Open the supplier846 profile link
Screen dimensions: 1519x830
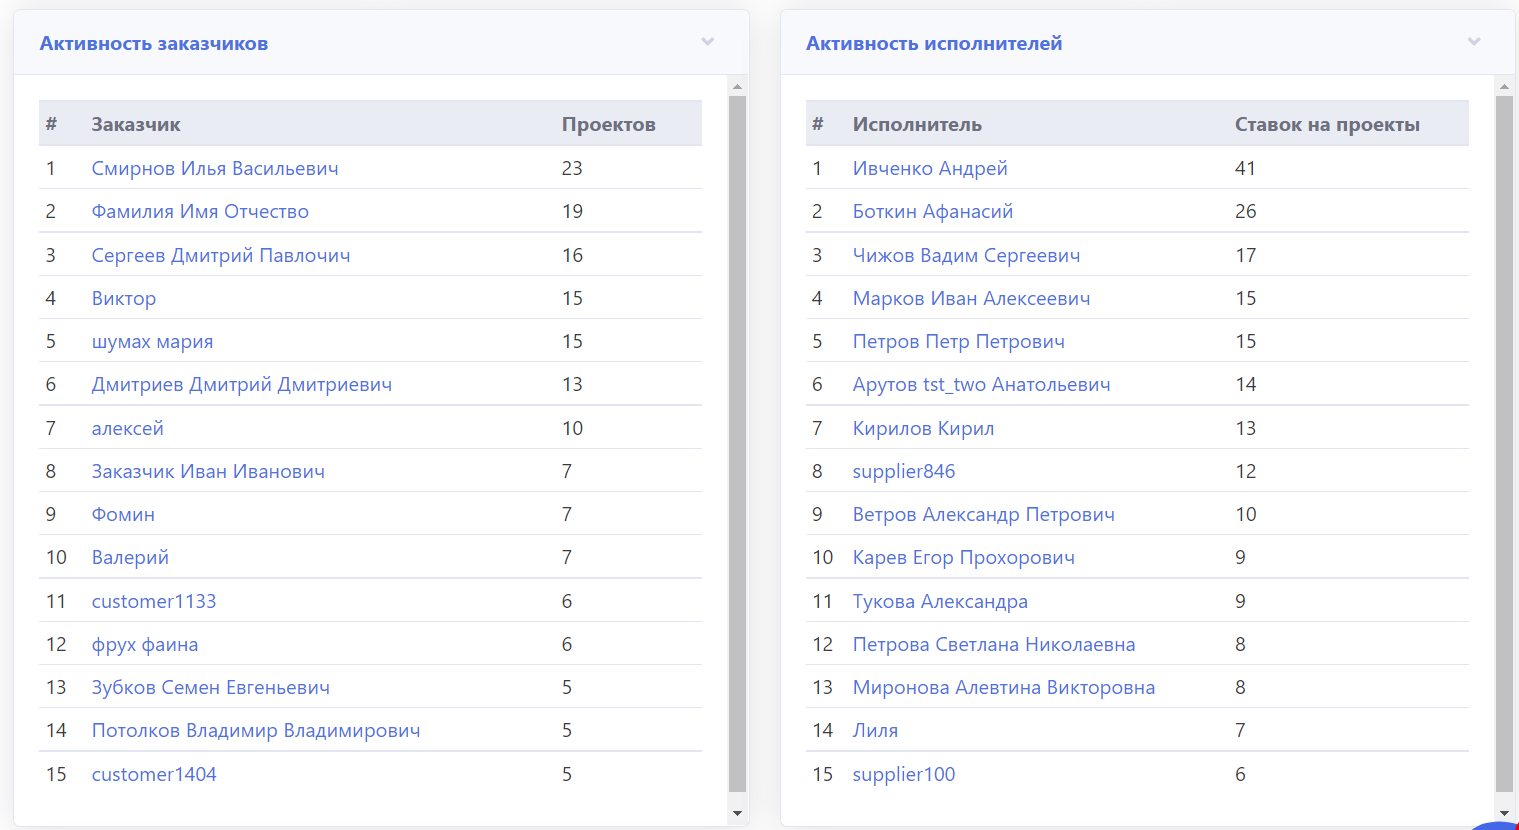(903, 471)
